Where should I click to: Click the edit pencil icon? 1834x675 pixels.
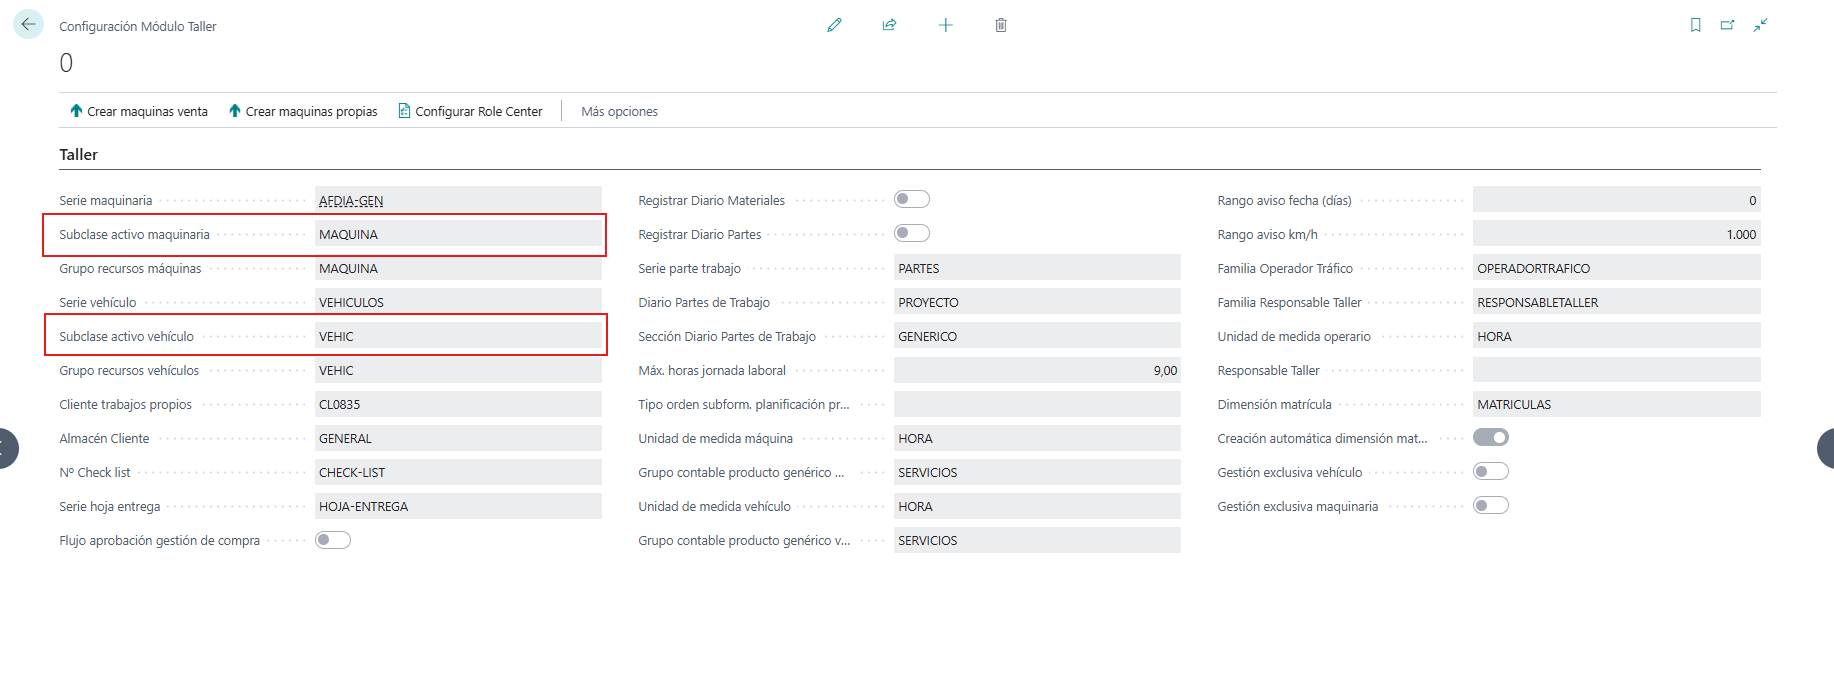834,25
